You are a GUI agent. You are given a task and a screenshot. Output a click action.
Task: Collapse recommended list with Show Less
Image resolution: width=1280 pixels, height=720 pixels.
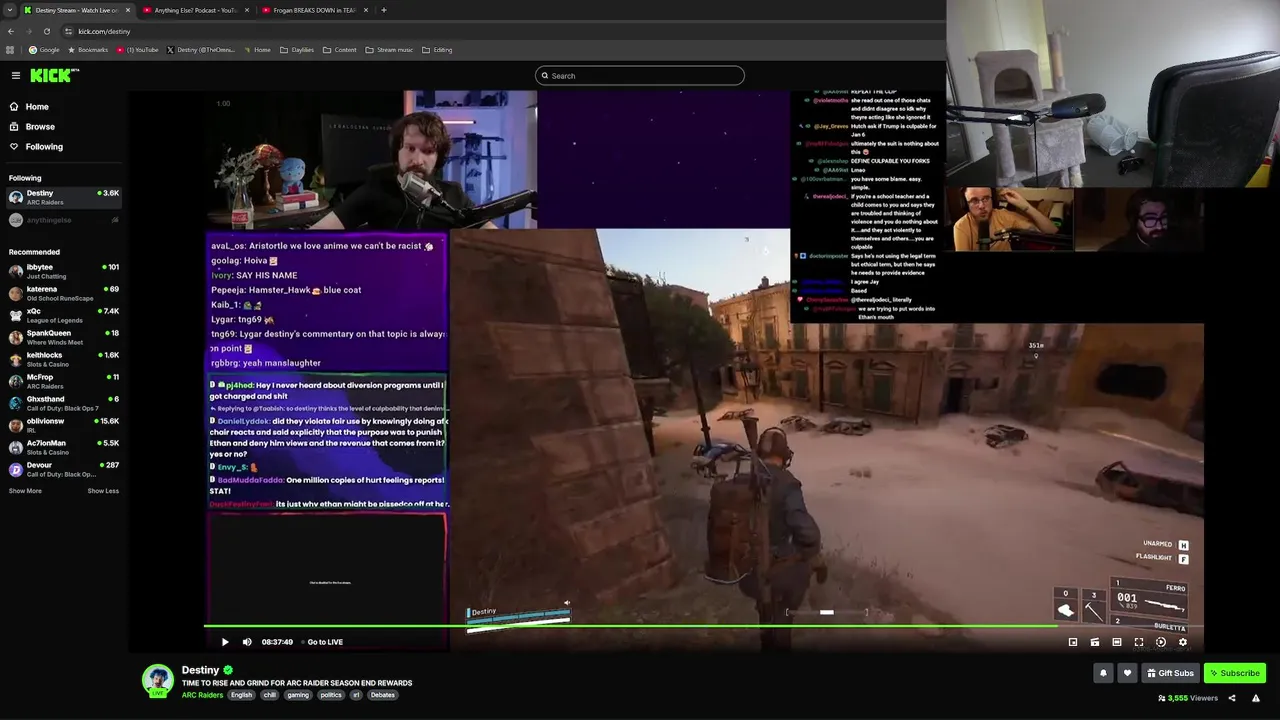(103, 491)
